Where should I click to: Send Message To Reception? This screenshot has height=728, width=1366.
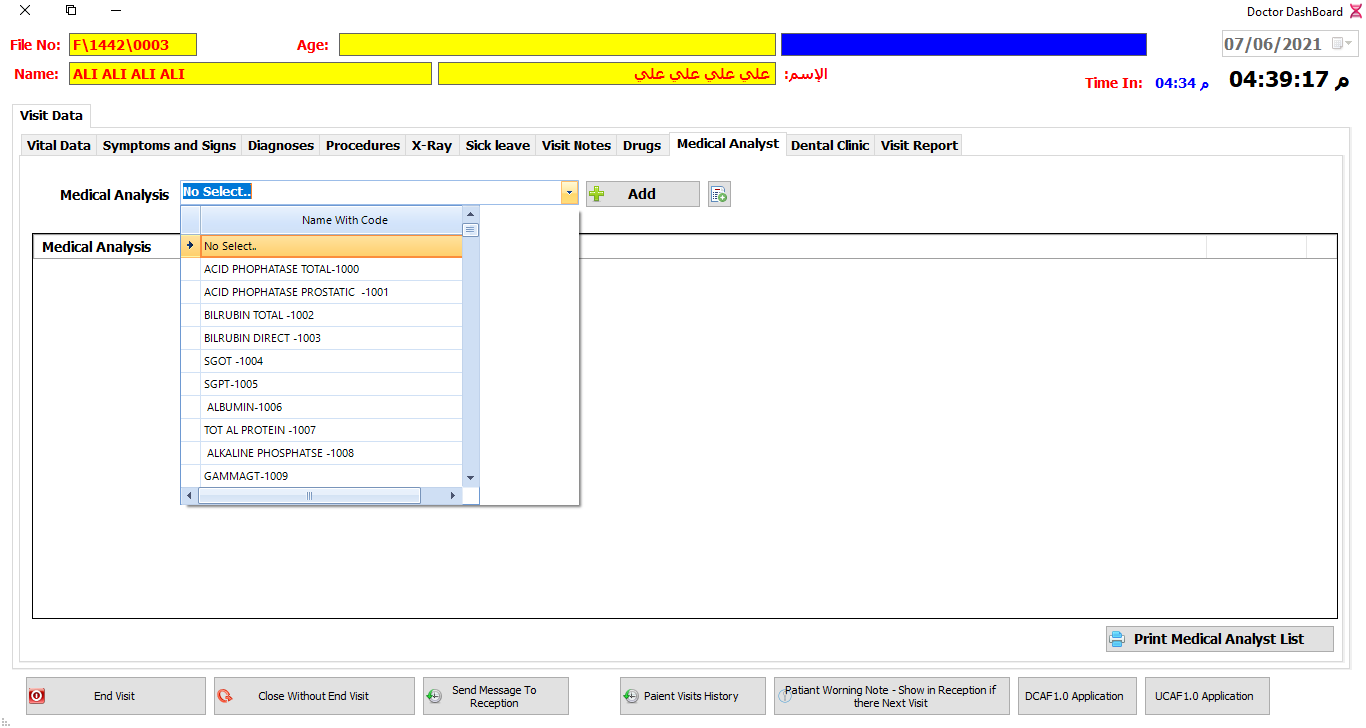point(495,696)
